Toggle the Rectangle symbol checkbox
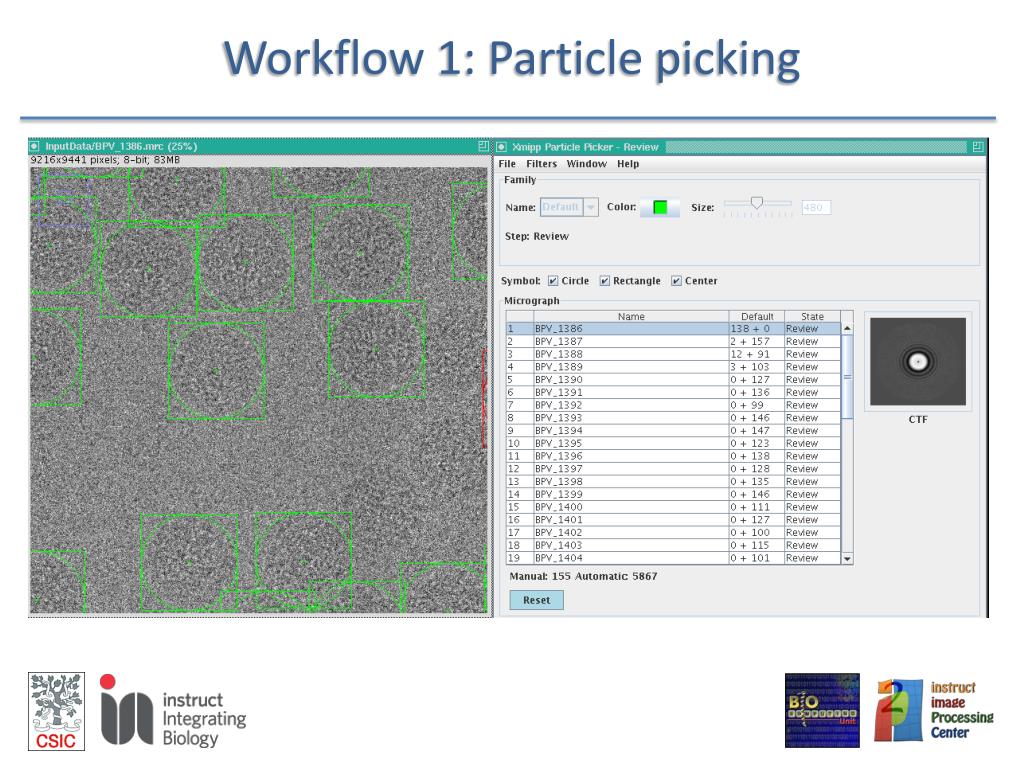This screenshot has width=1024, height=768. click(605, 281)
